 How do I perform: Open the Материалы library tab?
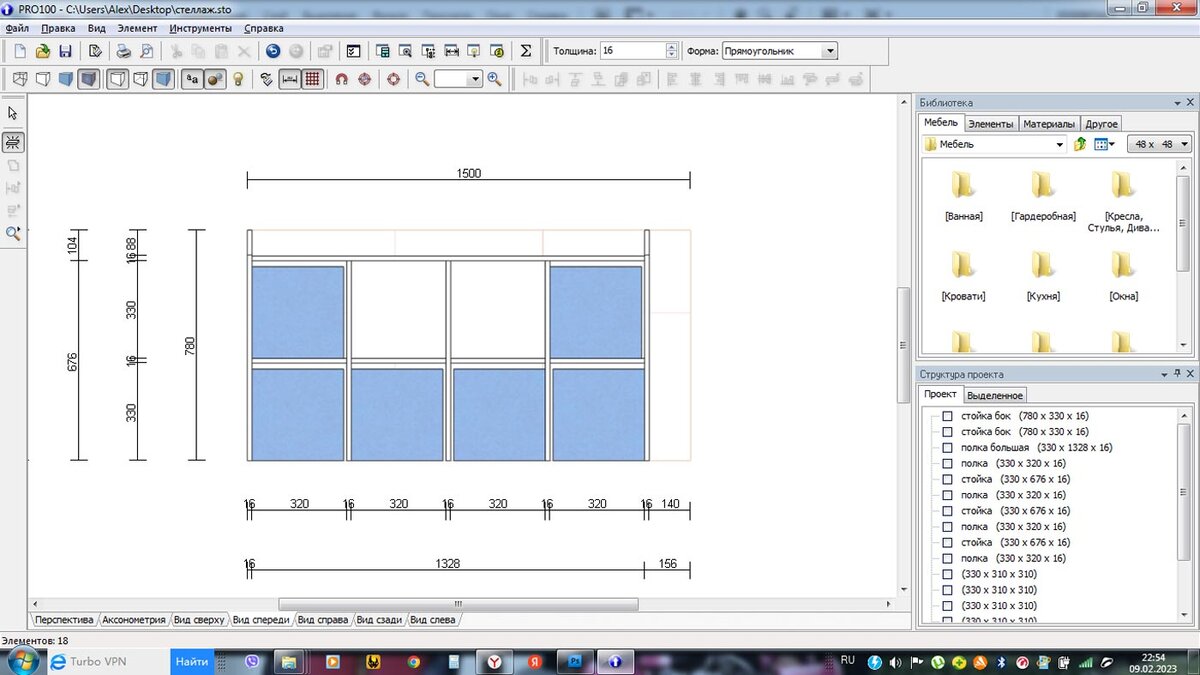[x=1049, y=124]
